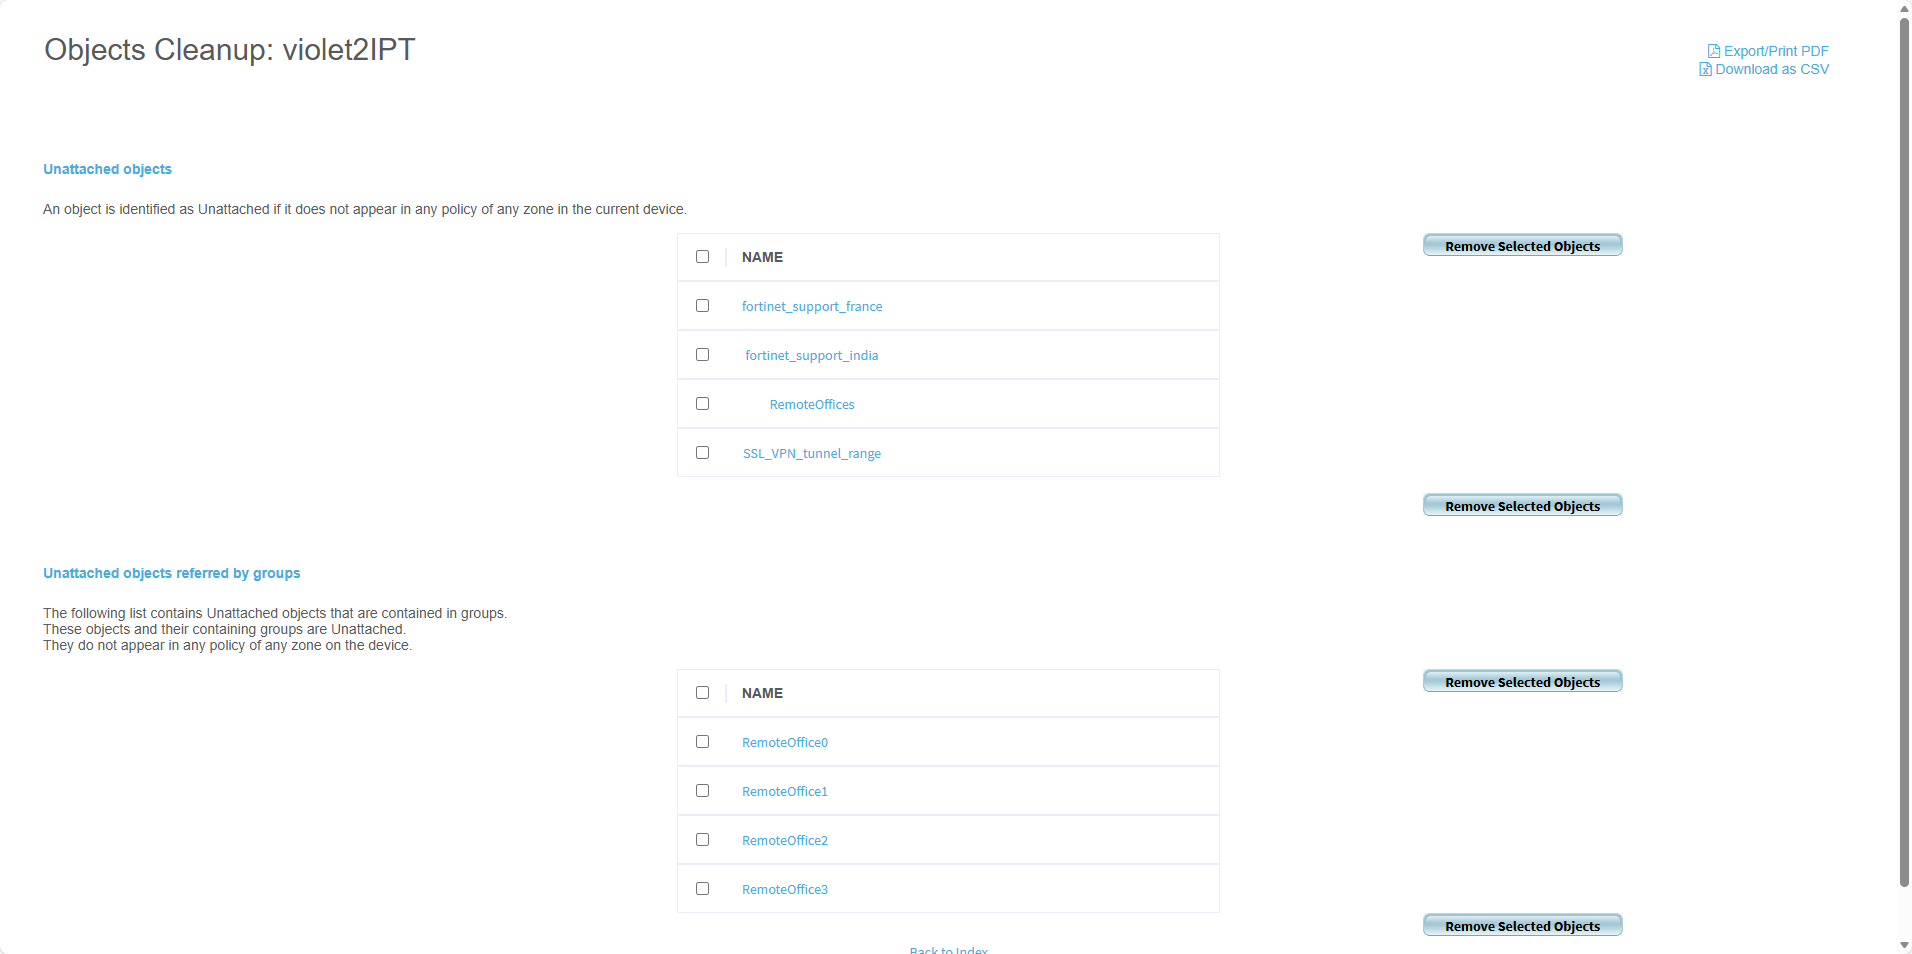Image resolution: width=1912 pixels, height=954 pixels.
Task: Tick the fortinet_support_france checkbox
Action: coord(702,306)
